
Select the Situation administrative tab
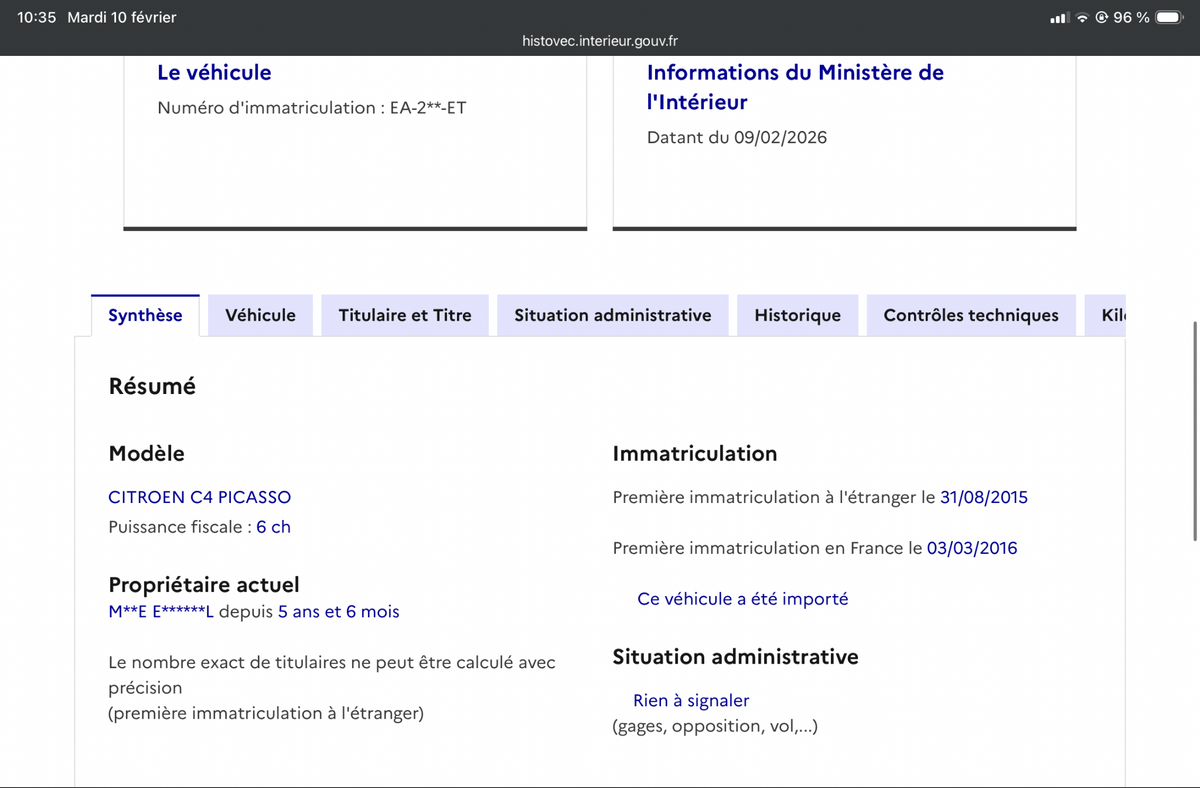click(612, 315)
